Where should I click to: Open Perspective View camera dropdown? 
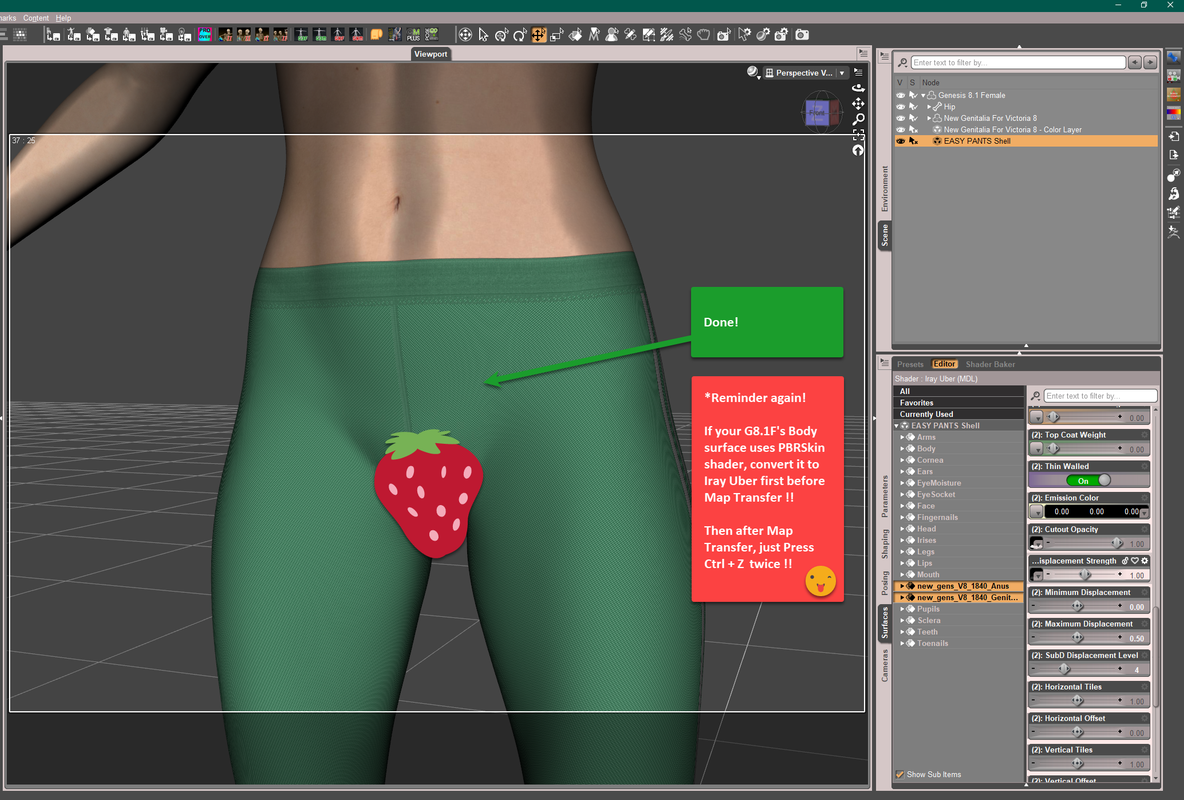tap(842, 73)
